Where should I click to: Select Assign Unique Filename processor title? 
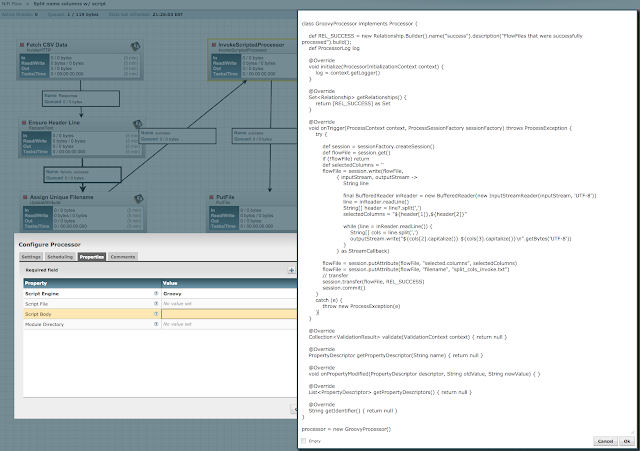62,197
